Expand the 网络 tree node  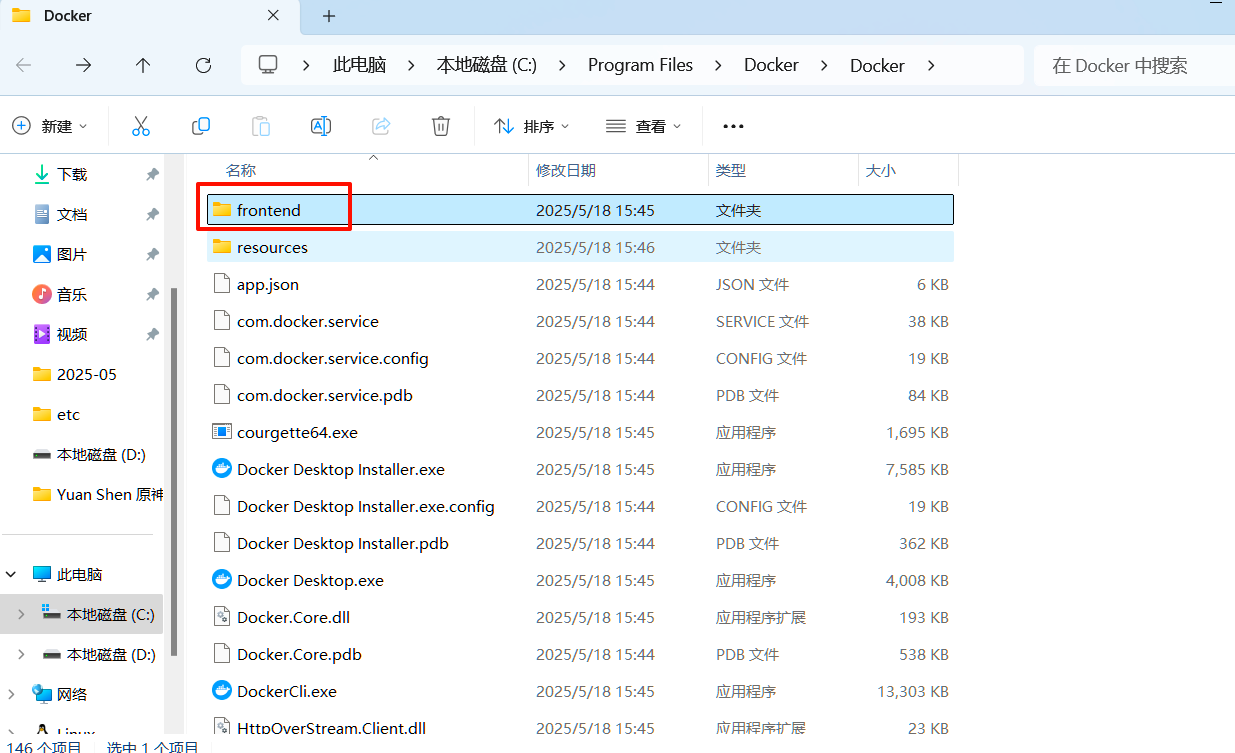(x=12, y=694)
